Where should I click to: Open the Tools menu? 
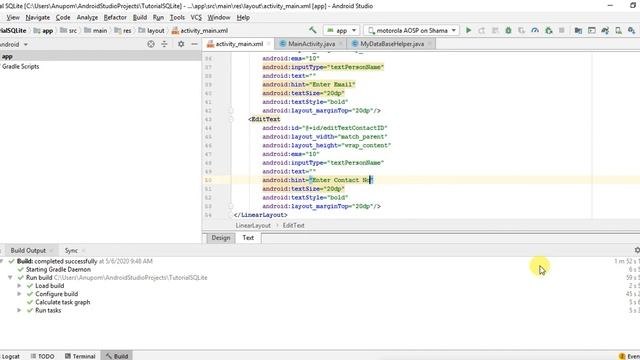(x=177, y=18)
